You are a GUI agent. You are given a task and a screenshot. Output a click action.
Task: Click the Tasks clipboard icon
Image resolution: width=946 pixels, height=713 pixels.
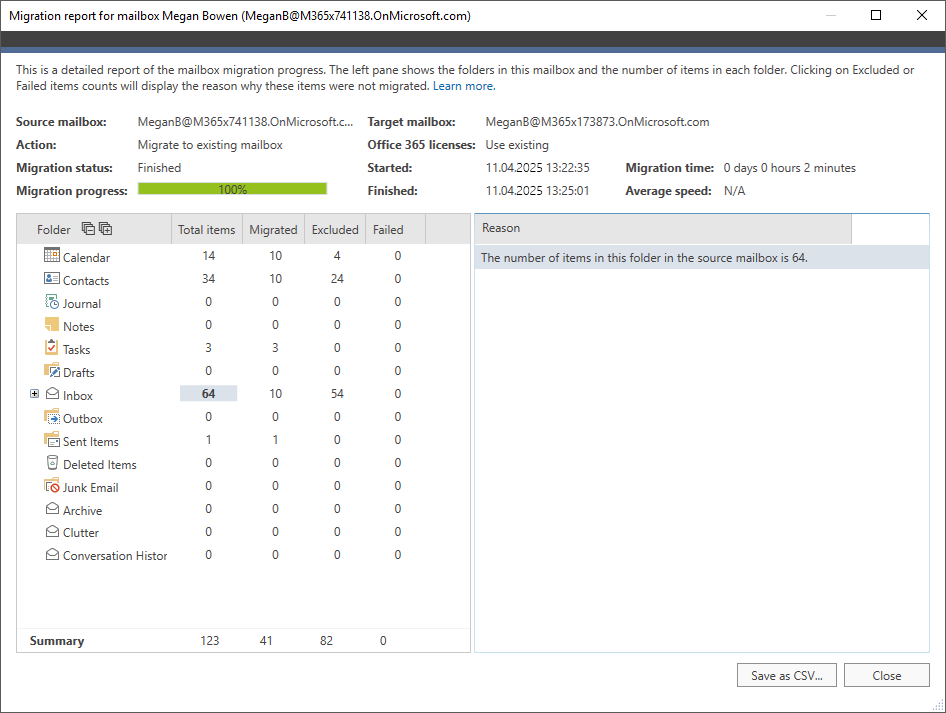pos(52,348)
